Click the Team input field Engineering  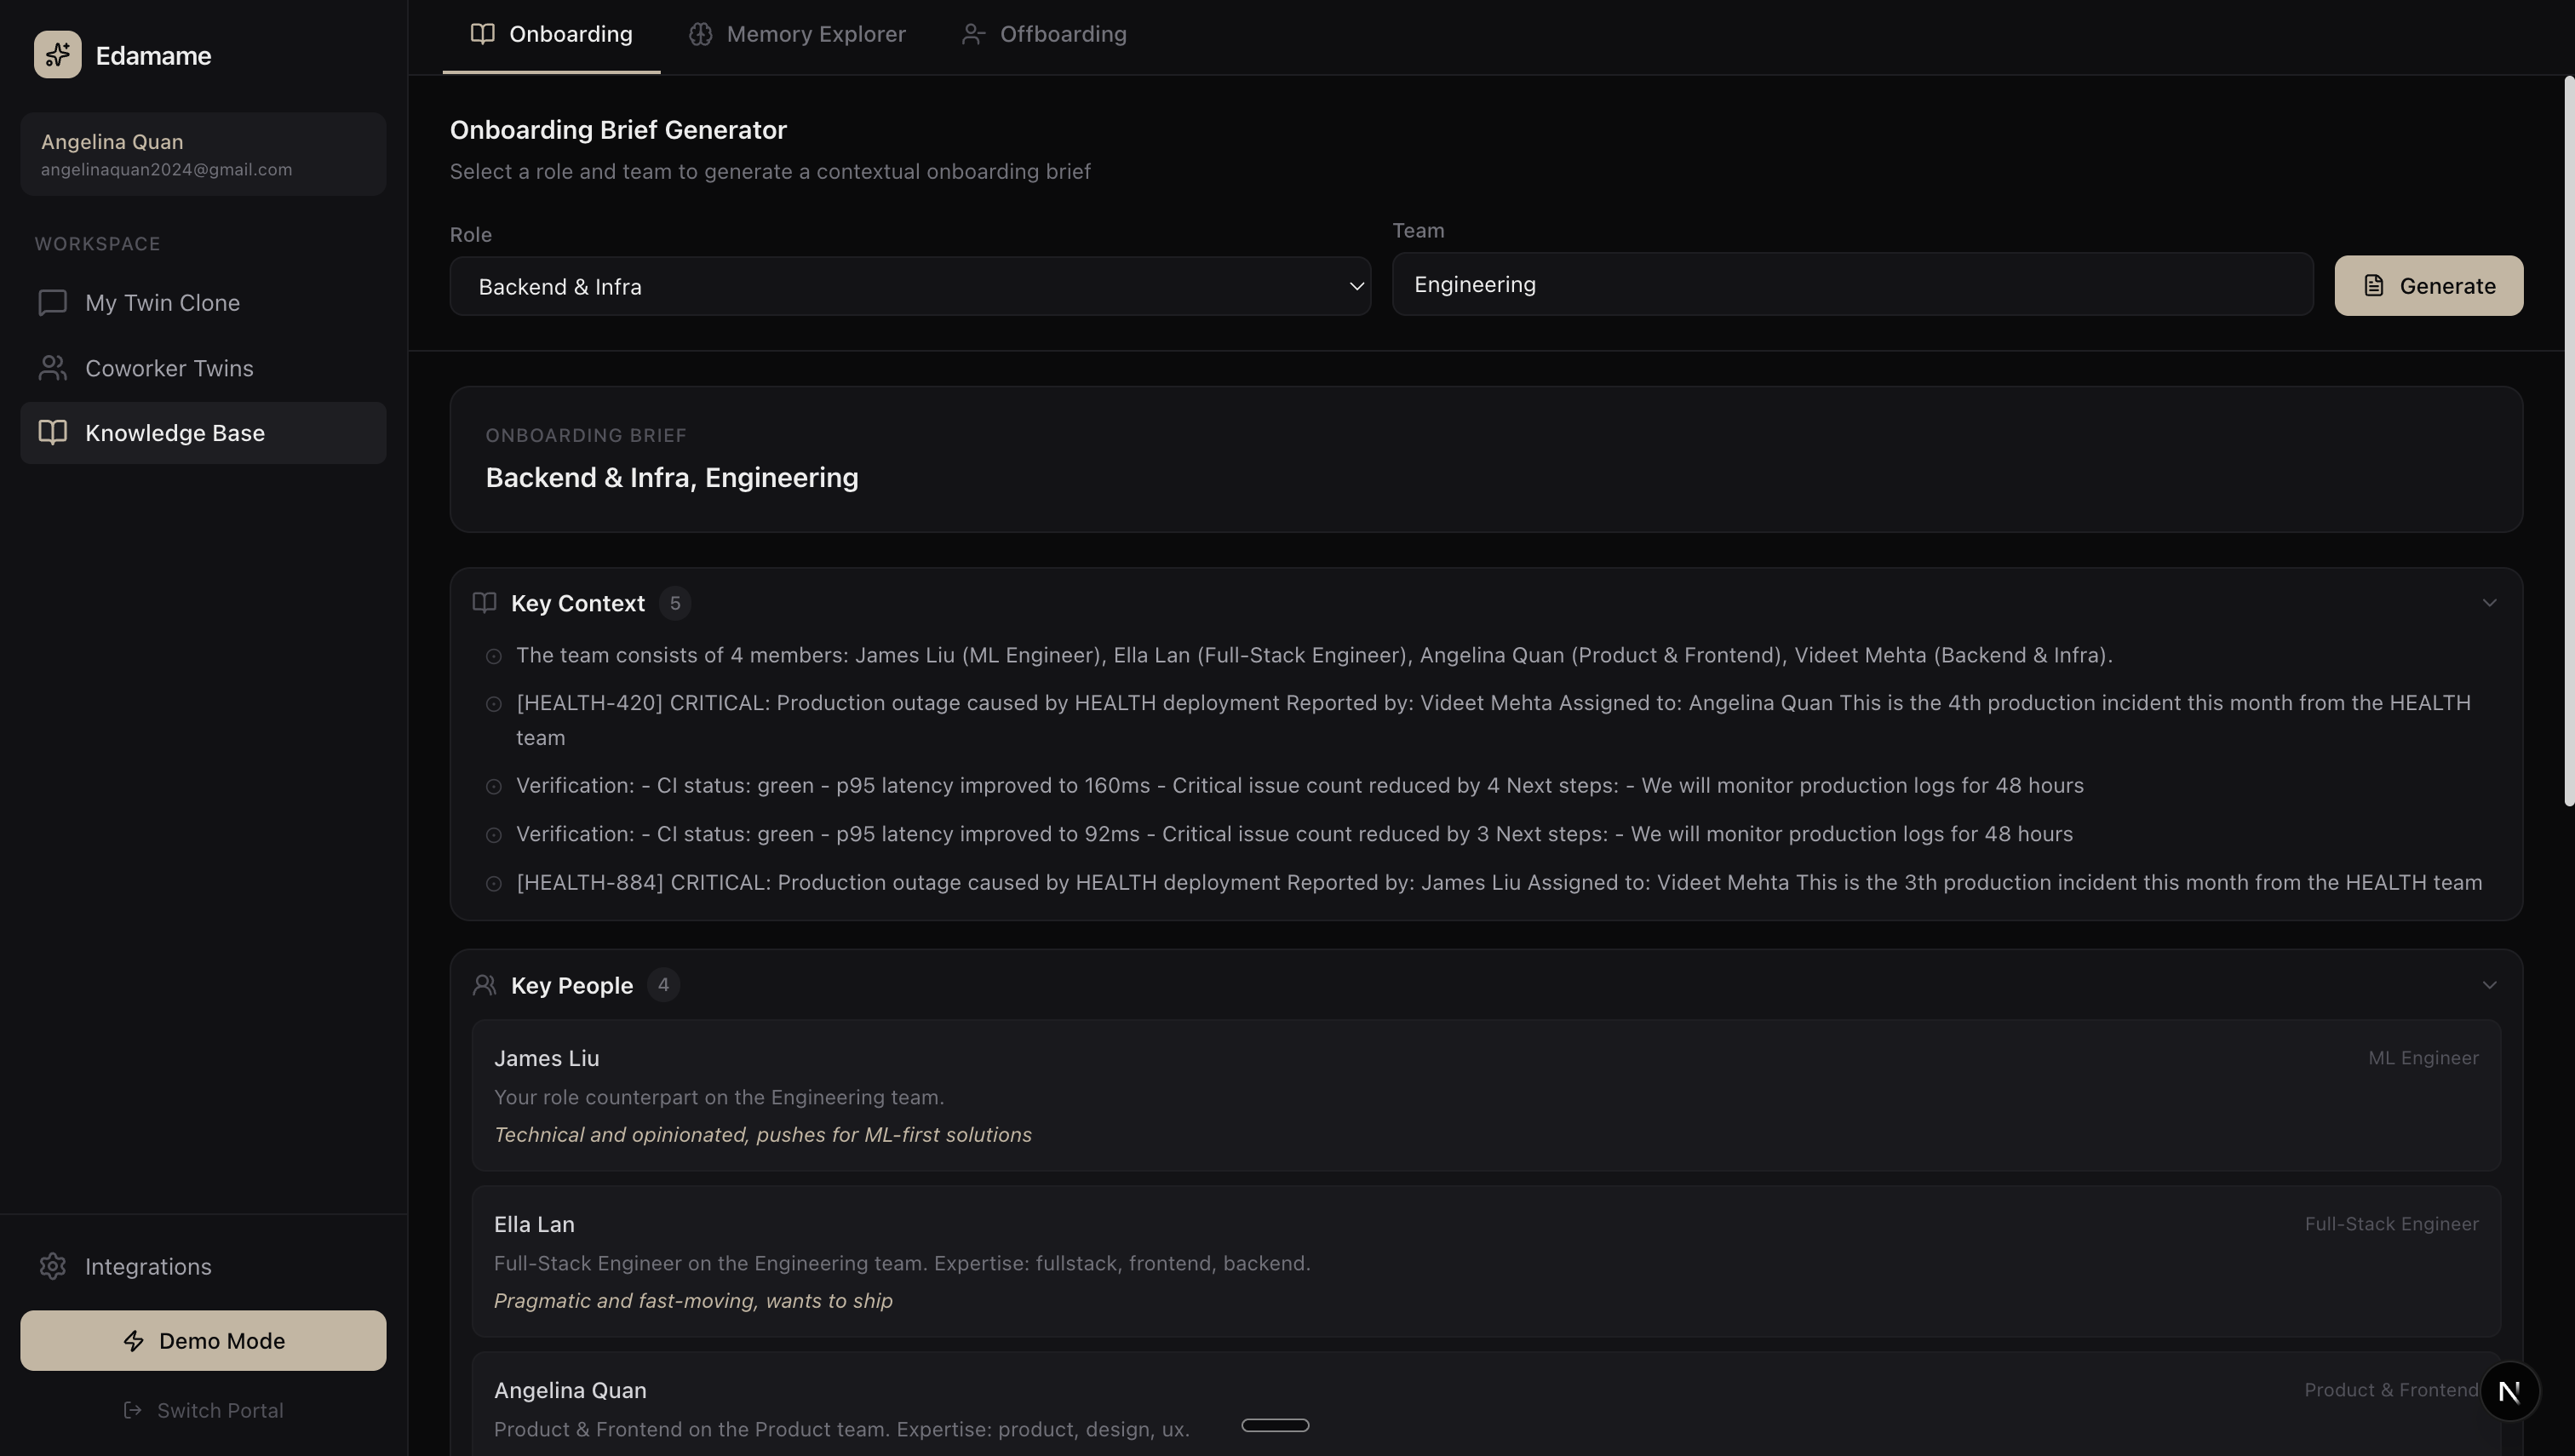(1852, 285)
